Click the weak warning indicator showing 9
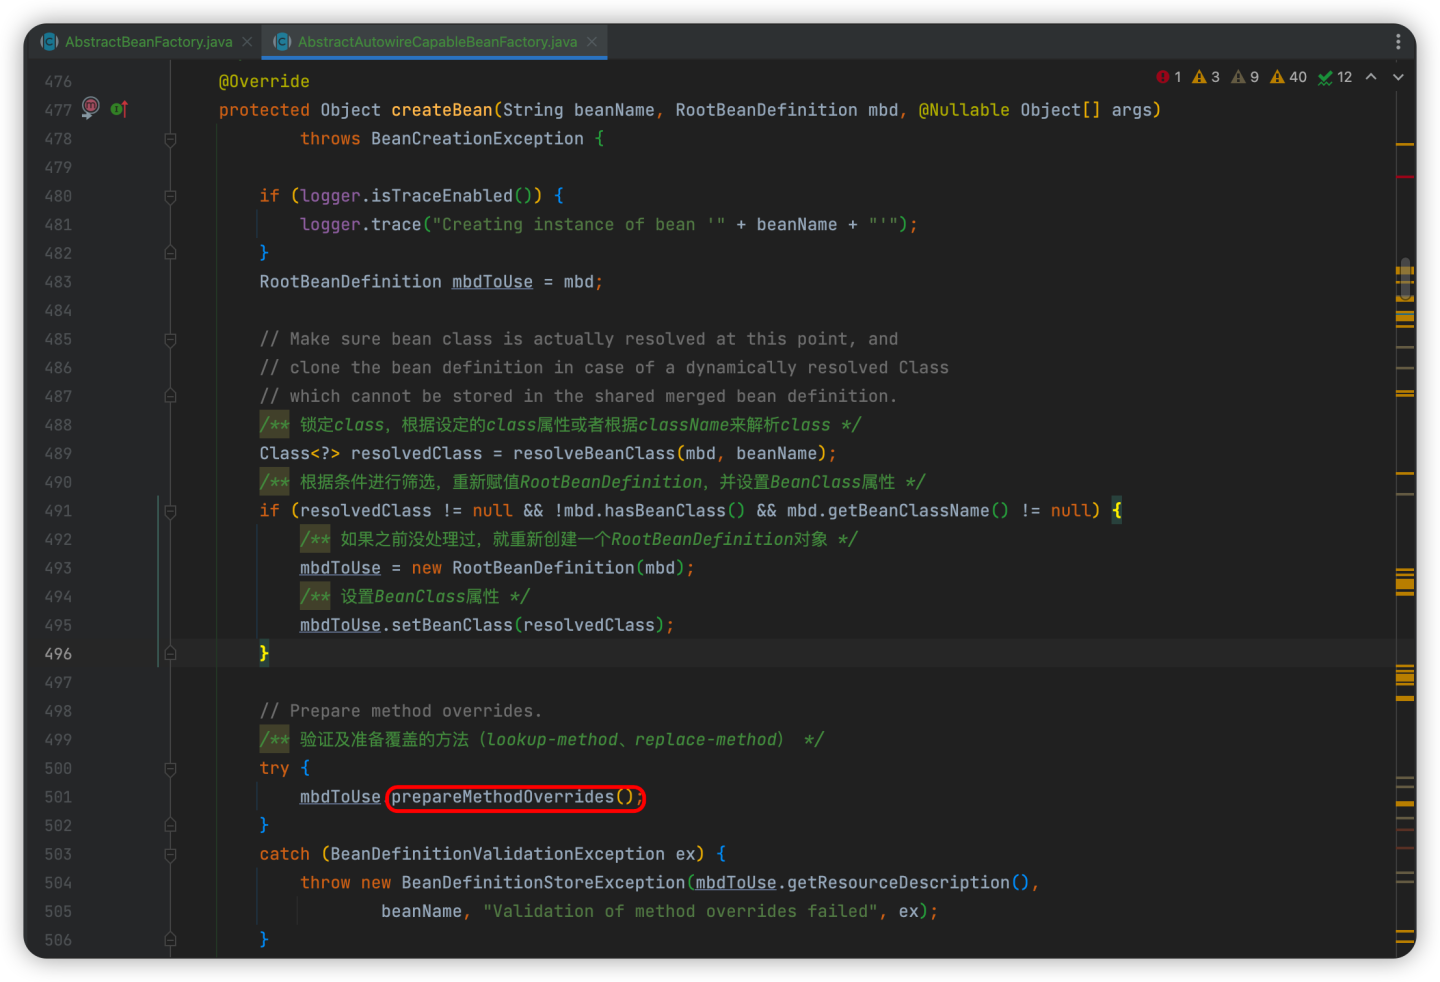 tap(1244, 77)
